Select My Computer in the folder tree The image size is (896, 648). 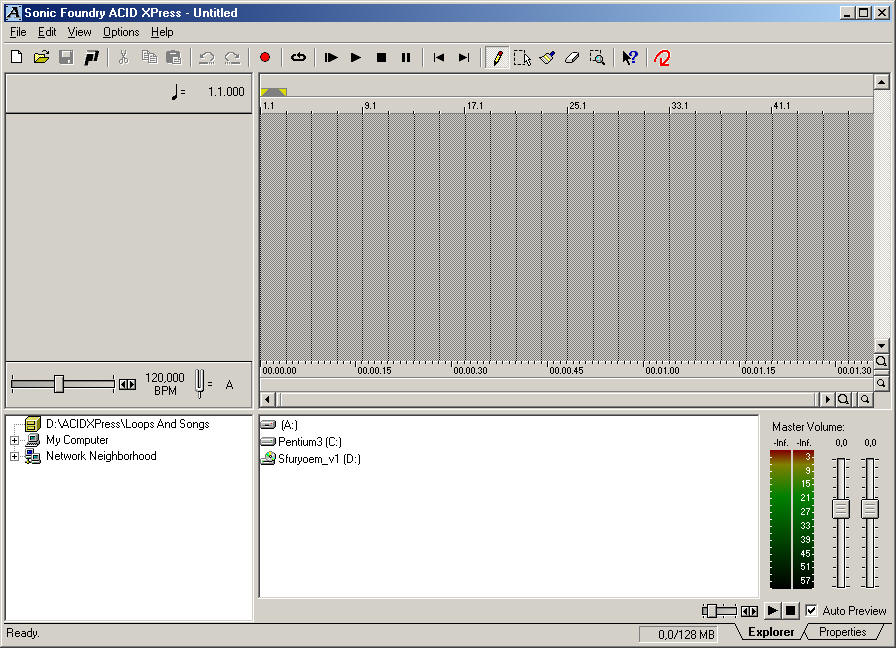[x=77, y=440]
